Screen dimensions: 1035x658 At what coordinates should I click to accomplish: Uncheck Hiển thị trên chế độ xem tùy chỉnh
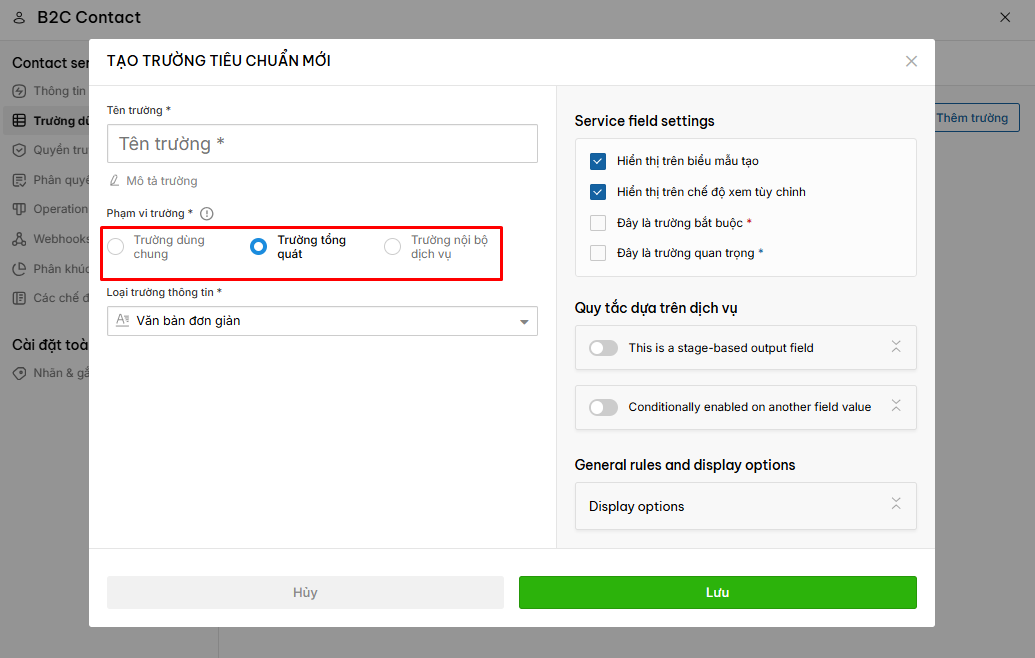pos(597,192)
